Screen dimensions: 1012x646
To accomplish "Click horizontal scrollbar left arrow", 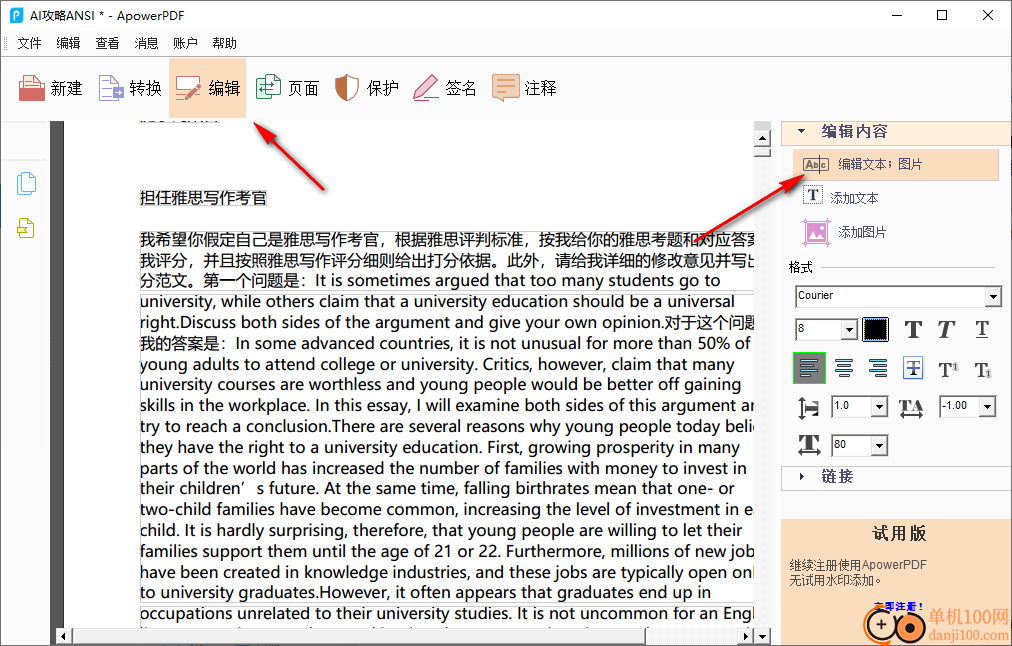I will click(x=63, y=636).
